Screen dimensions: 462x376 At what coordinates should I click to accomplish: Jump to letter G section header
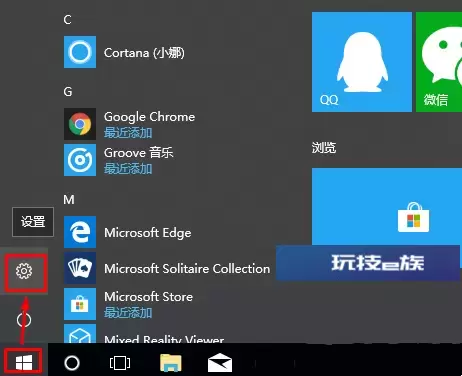(68, 91)
